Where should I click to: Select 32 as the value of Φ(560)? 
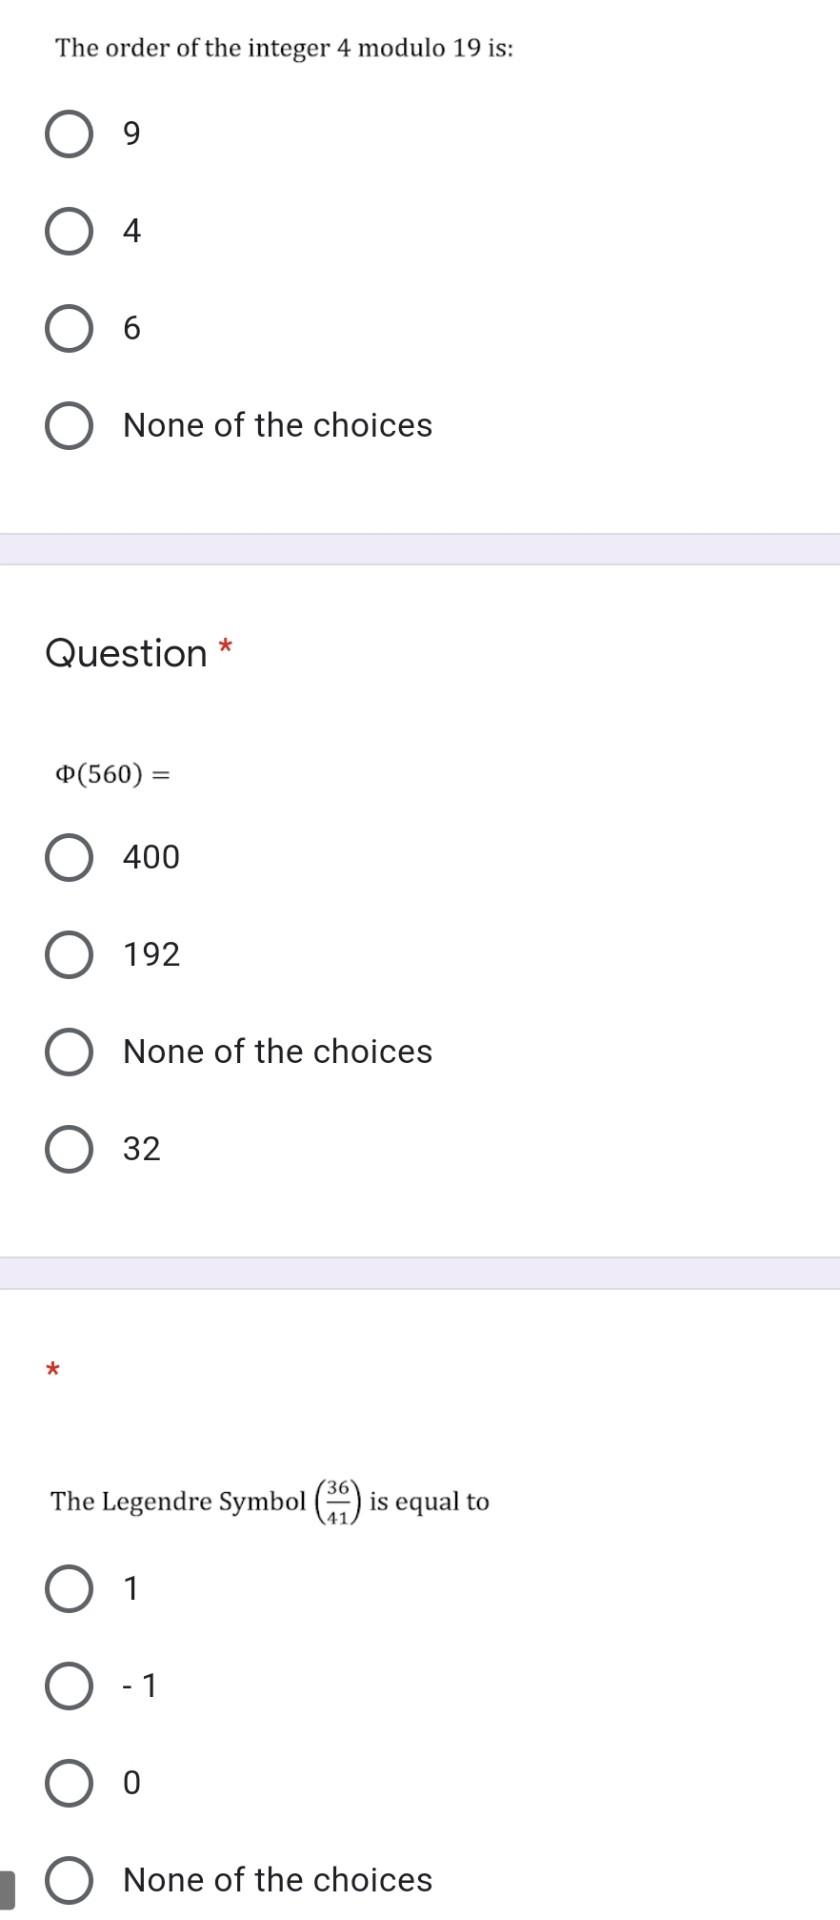click(x=67, y=1148)
